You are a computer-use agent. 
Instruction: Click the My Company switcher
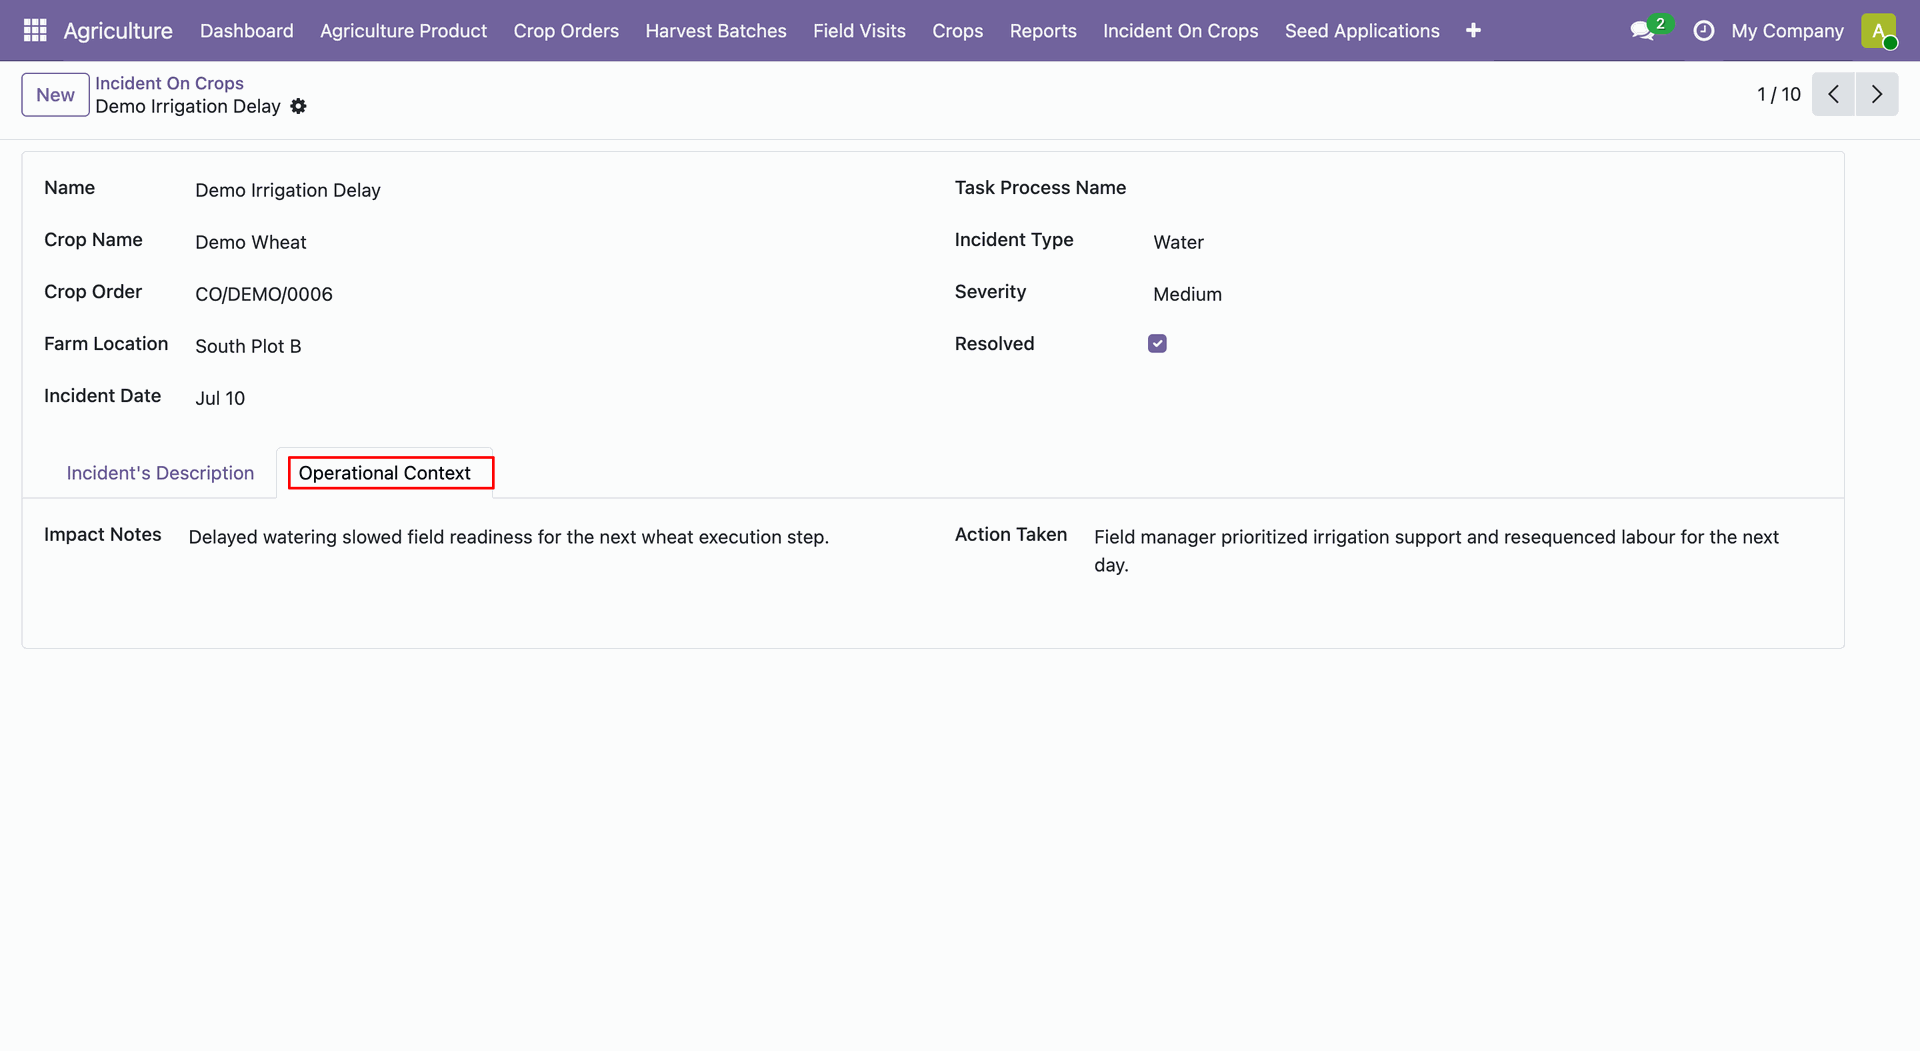tap(1787, 31)
